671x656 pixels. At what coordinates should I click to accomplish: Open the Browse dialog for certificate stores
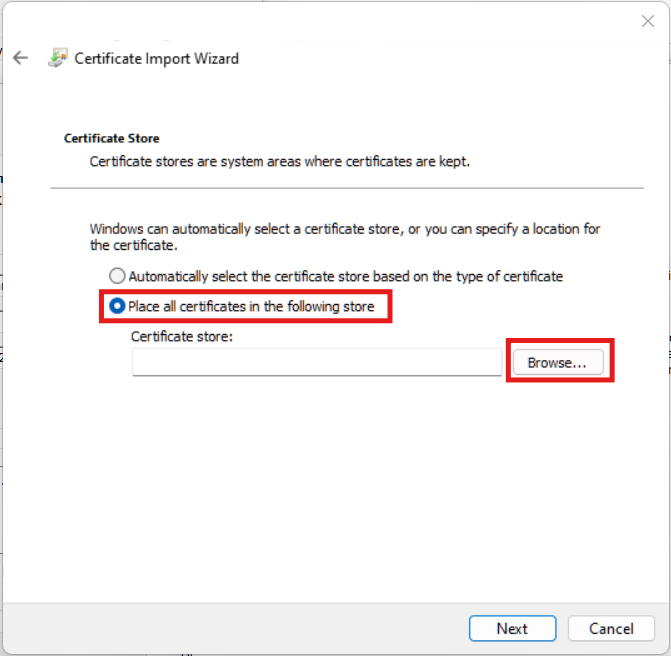(x=557, y=363)
